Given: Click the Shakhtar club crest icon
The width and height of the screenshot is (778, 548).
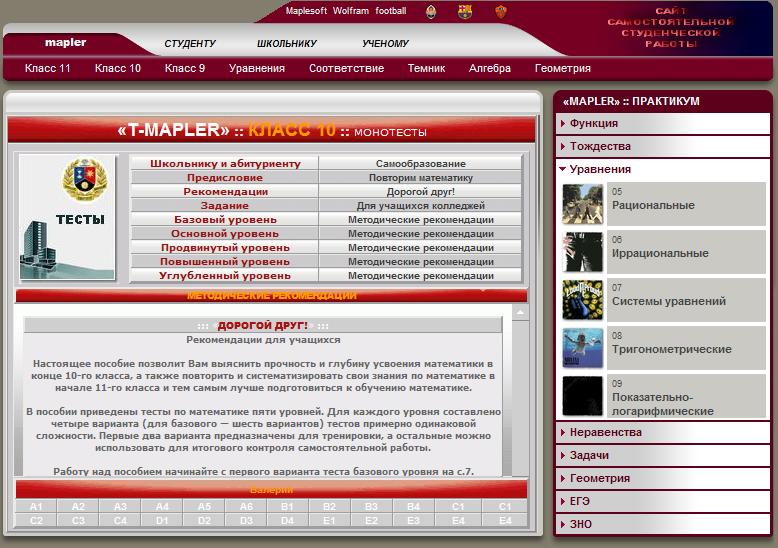Looking at the screenshot, I should [x=431, y=11].
